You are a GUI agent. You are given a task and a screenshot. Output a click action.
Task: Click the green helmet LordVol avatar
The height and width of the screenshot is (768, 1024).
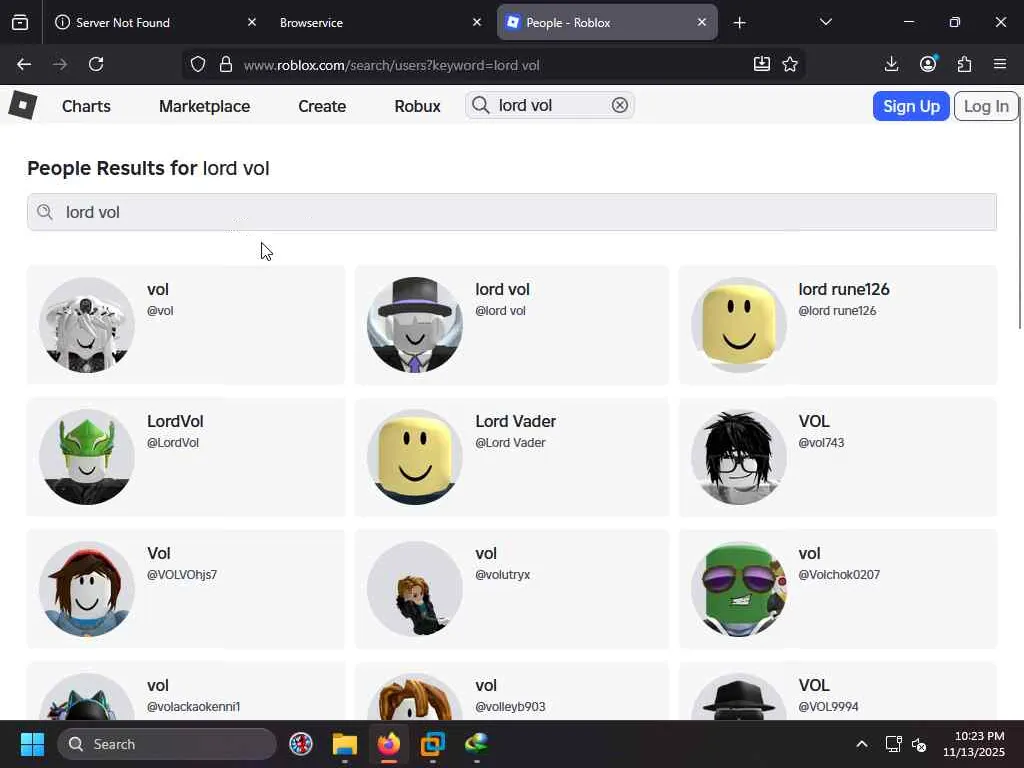(x=87, y=457)
